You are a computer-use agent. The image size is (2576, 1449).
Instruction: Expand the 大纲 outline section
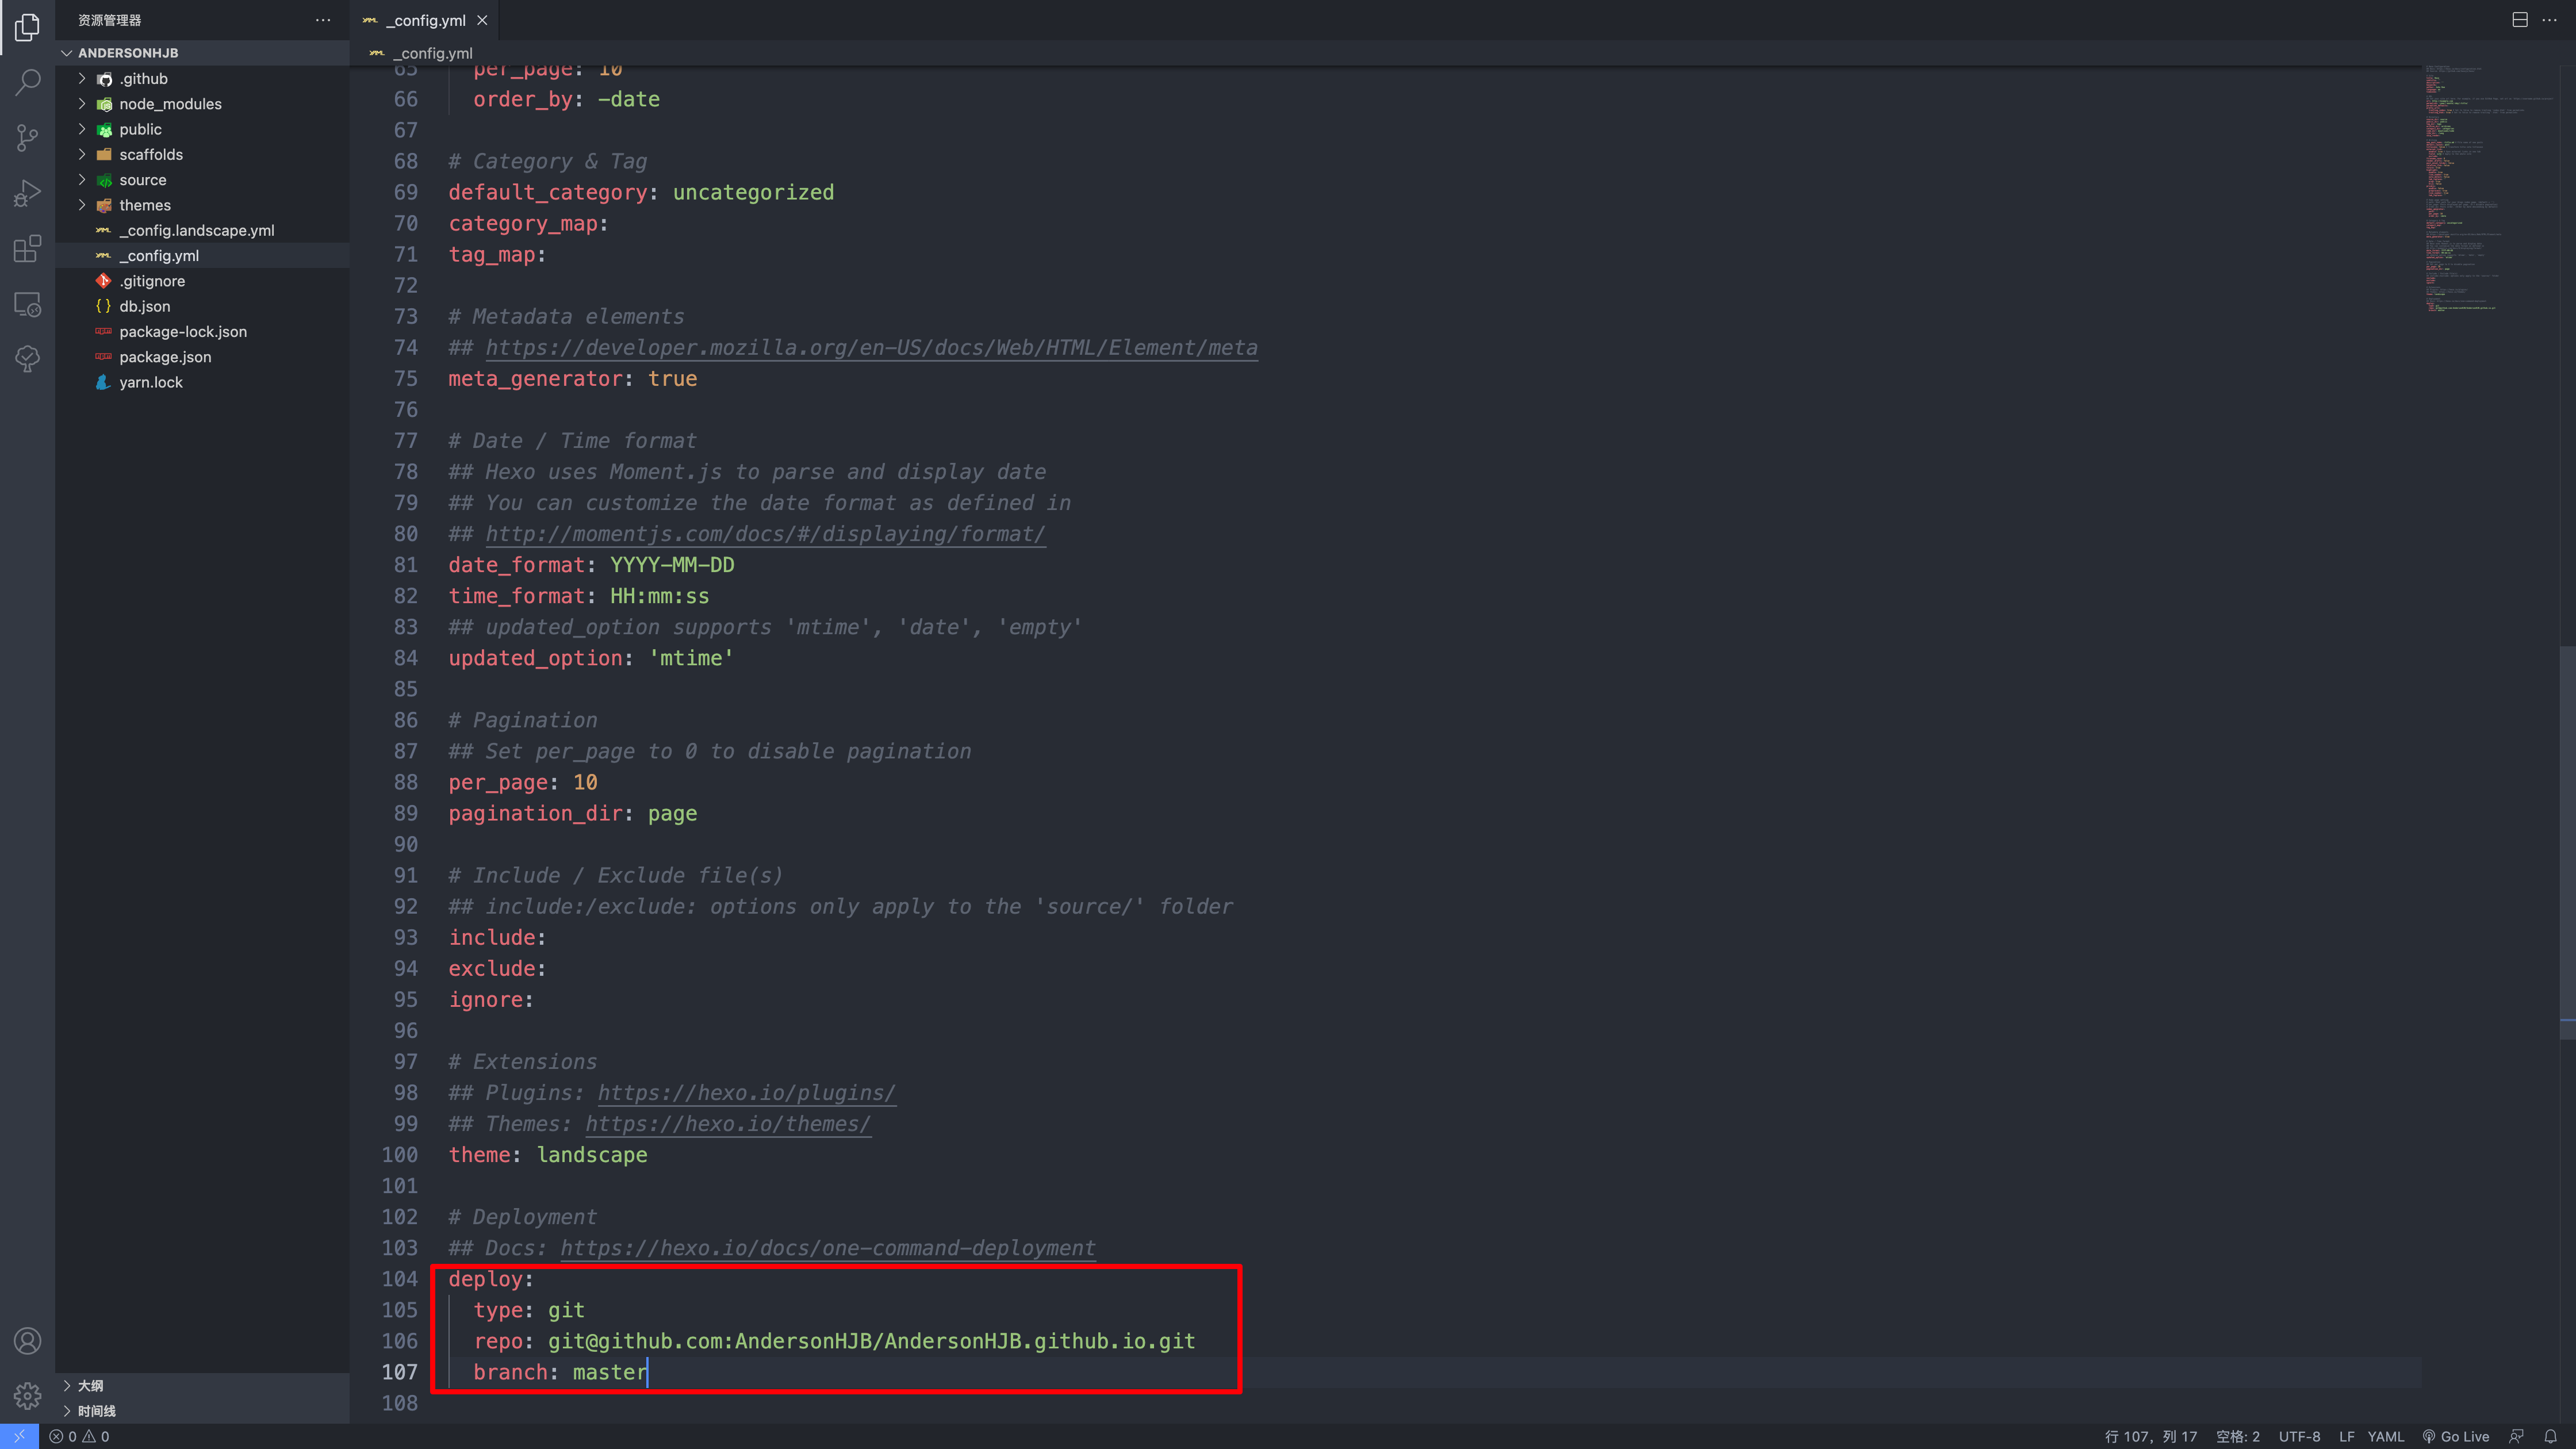[x=202, y=1386]
